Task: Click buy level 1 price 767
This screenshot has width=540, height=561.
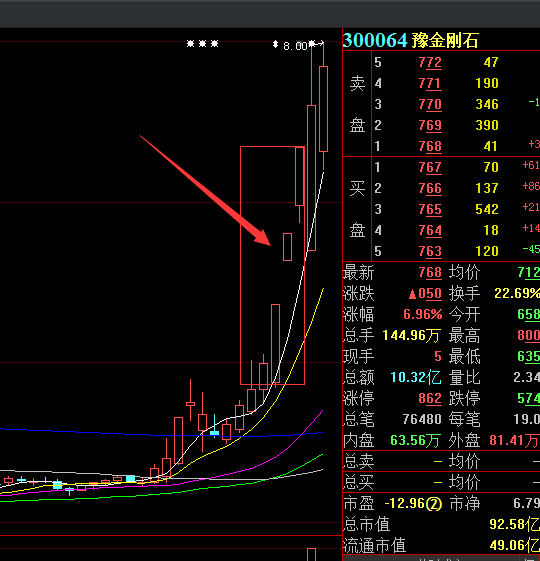Action: pyautogui.click(x=430, y=167)
